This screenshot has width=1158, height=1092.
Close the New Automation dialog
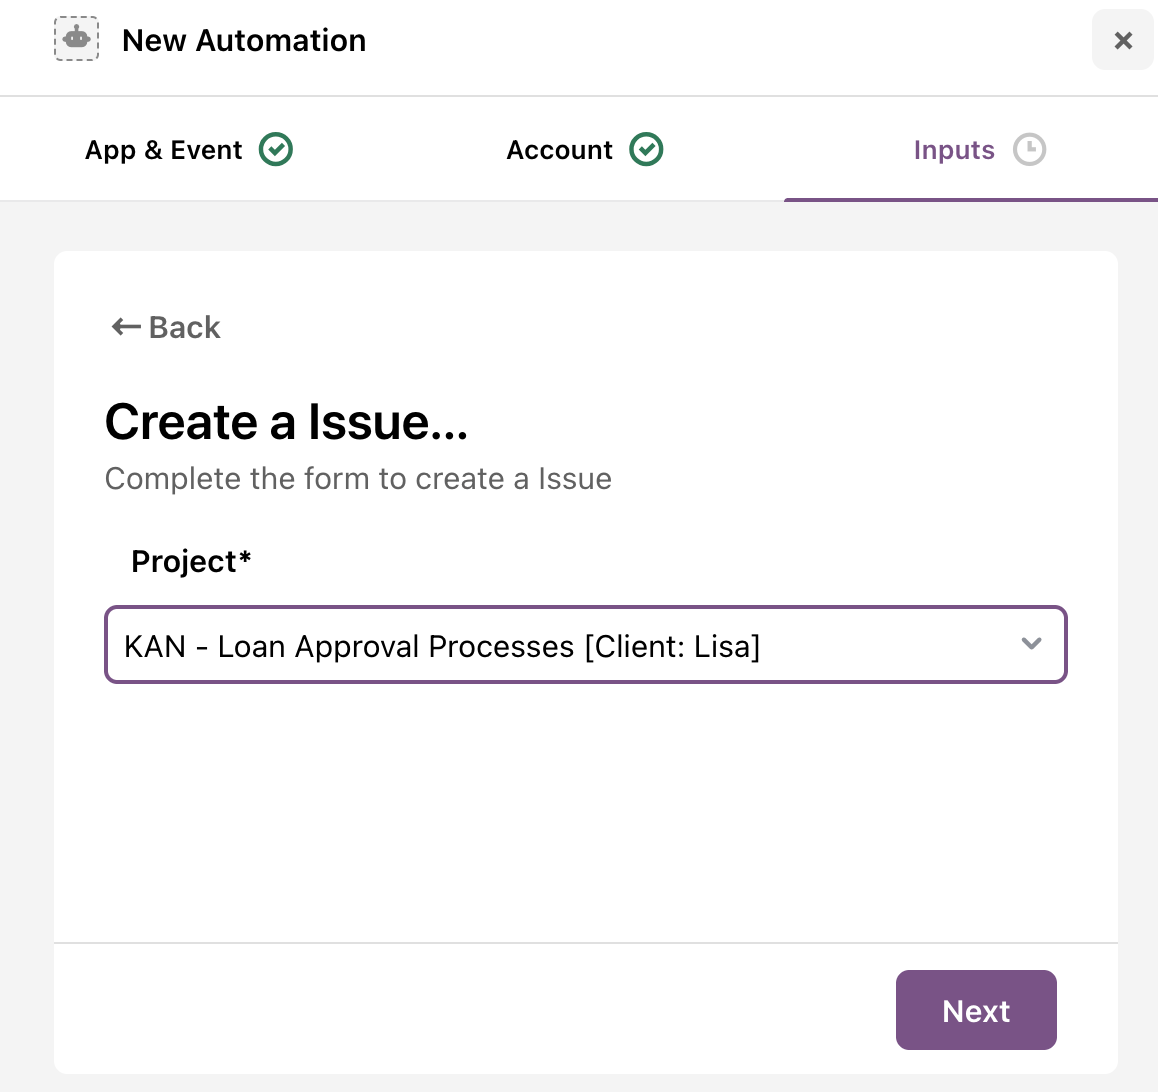coord(1123,40)
